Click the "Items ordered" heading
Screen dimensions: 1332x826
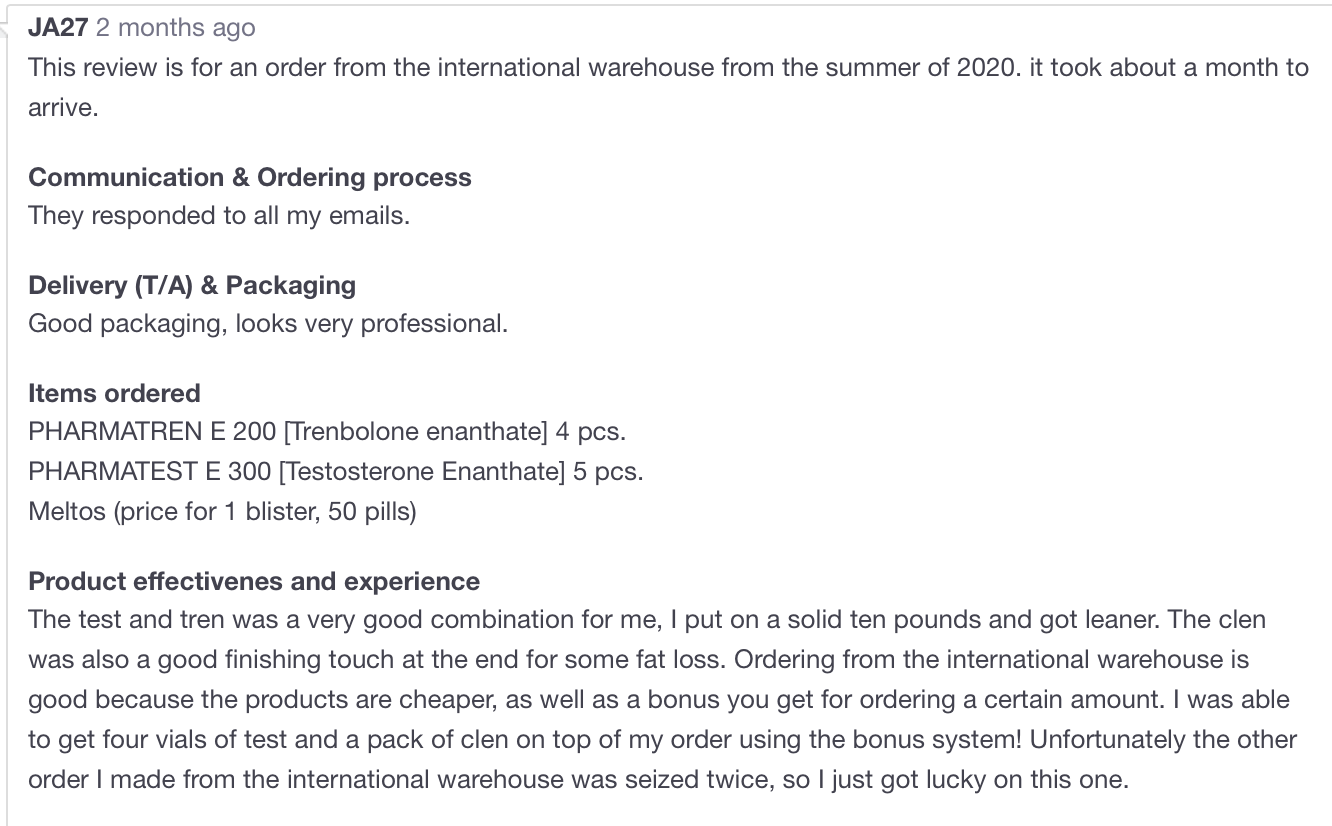(114, 393)
